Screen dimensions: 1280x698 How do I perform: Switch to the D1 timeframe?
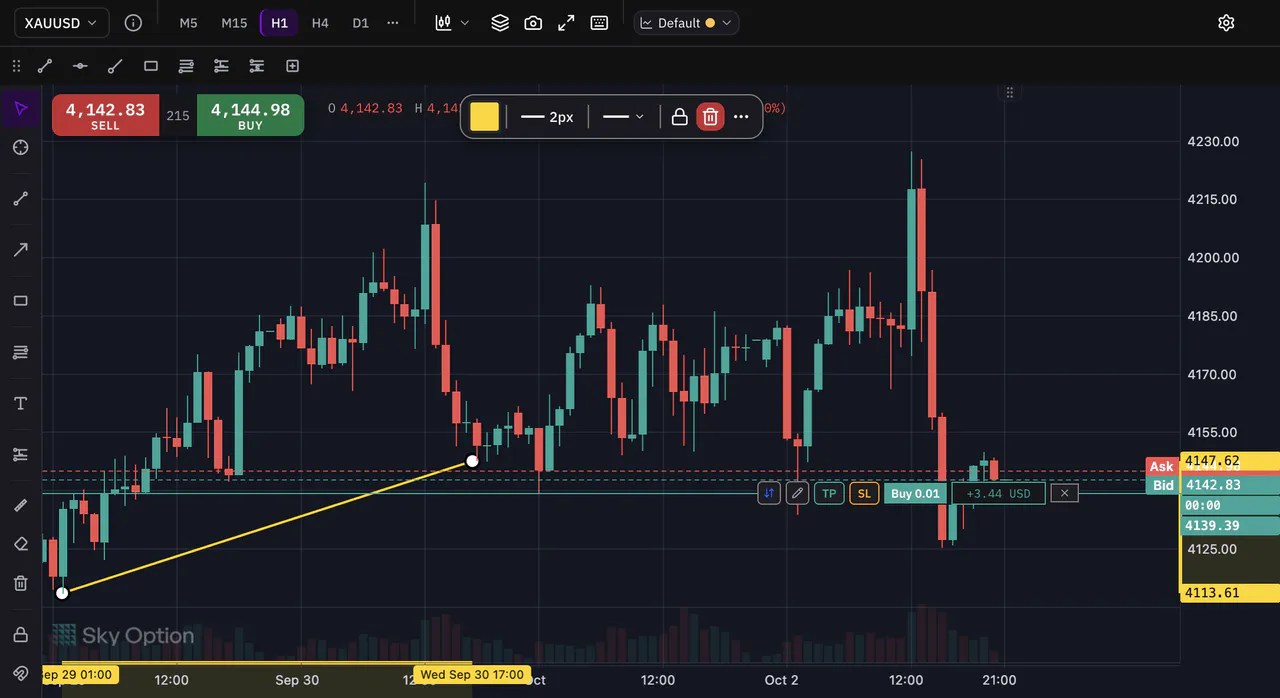[x=360, y=23]
